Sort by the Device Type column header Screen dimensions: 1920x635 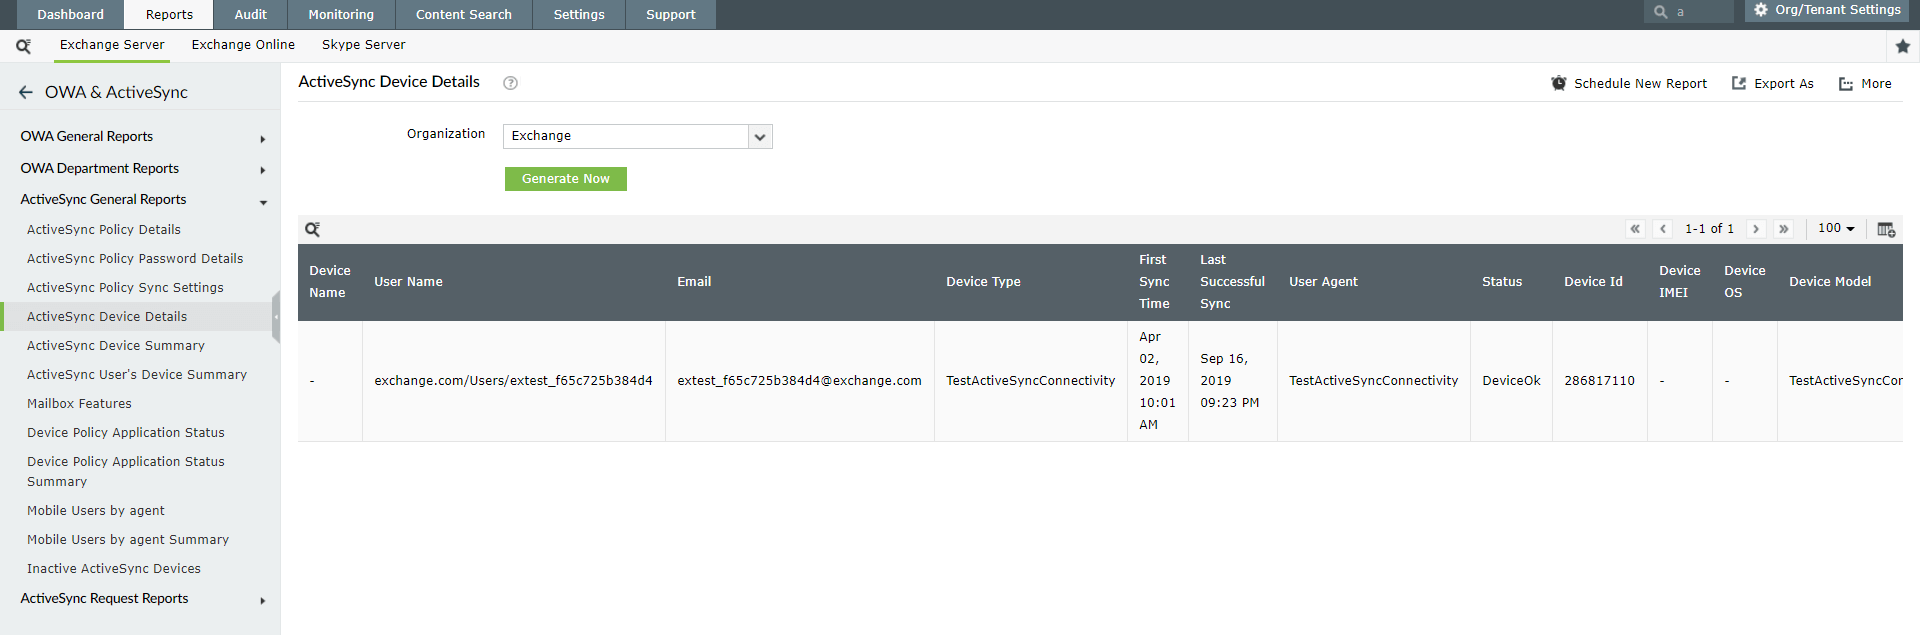tap(983, 282)
